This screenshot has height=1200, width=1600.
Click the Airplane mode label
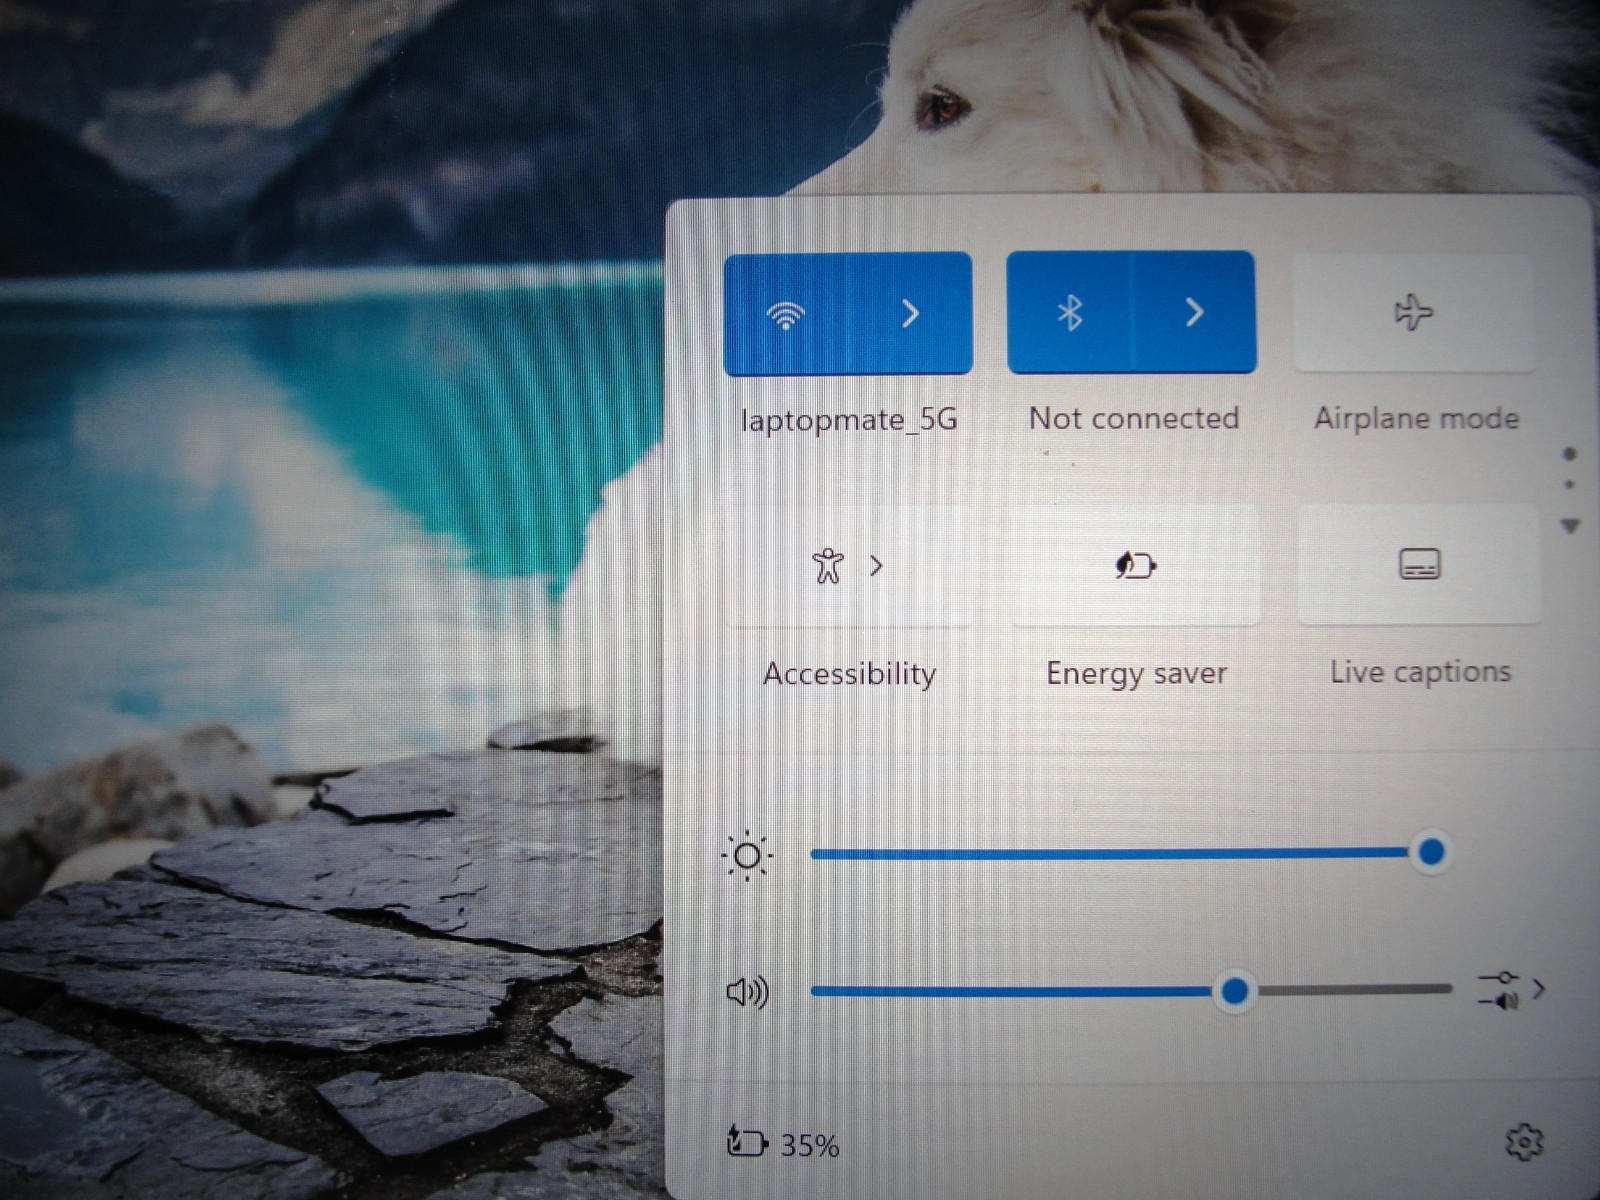1417,418
